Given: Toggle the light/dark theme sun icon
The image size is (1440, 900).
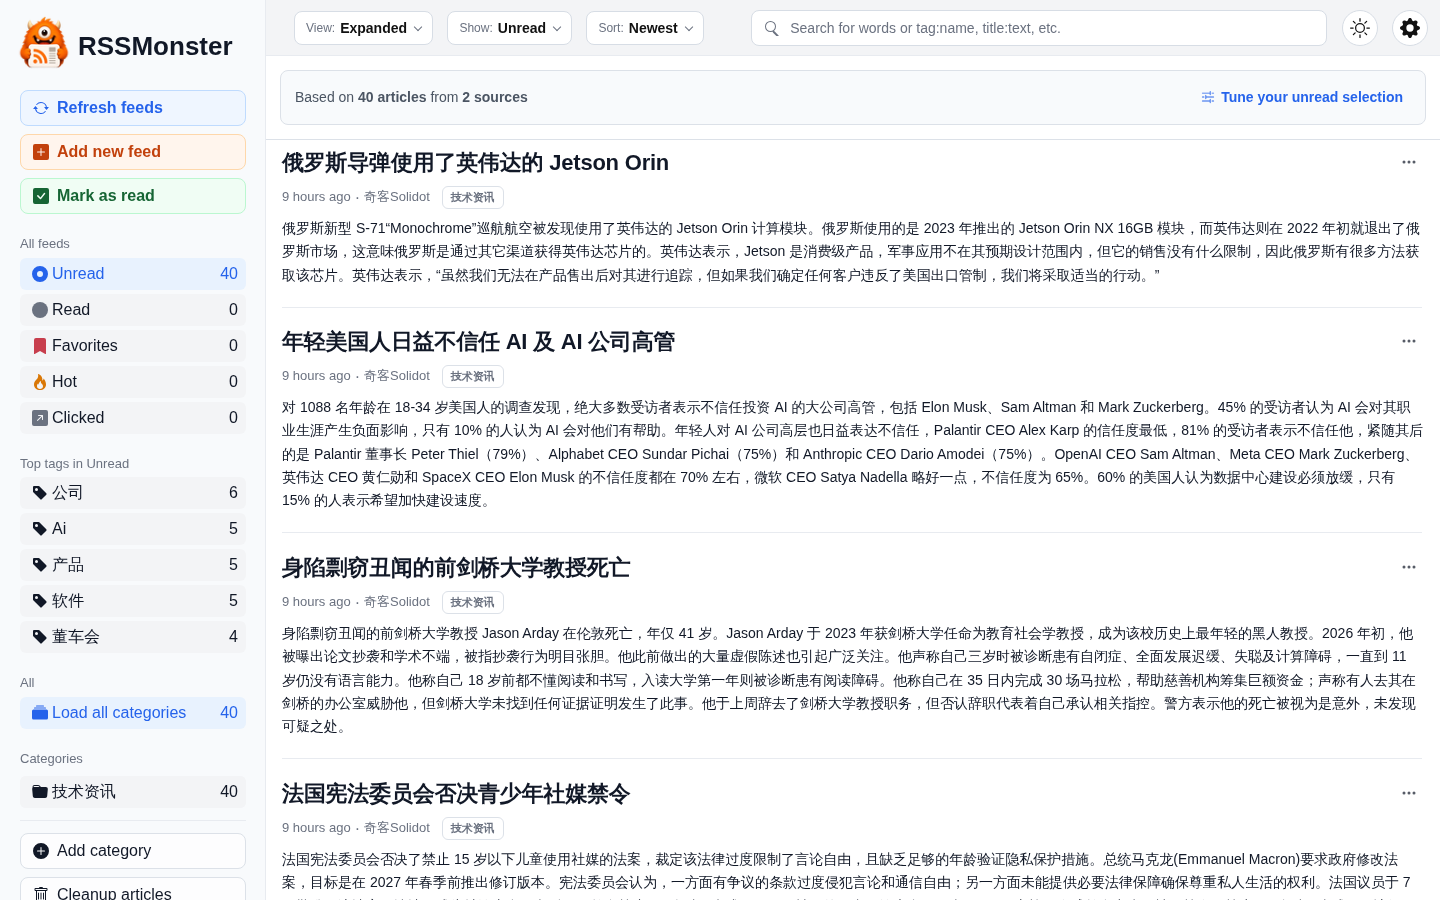Looking at the screenshot, I should [x=1360, y=28].
